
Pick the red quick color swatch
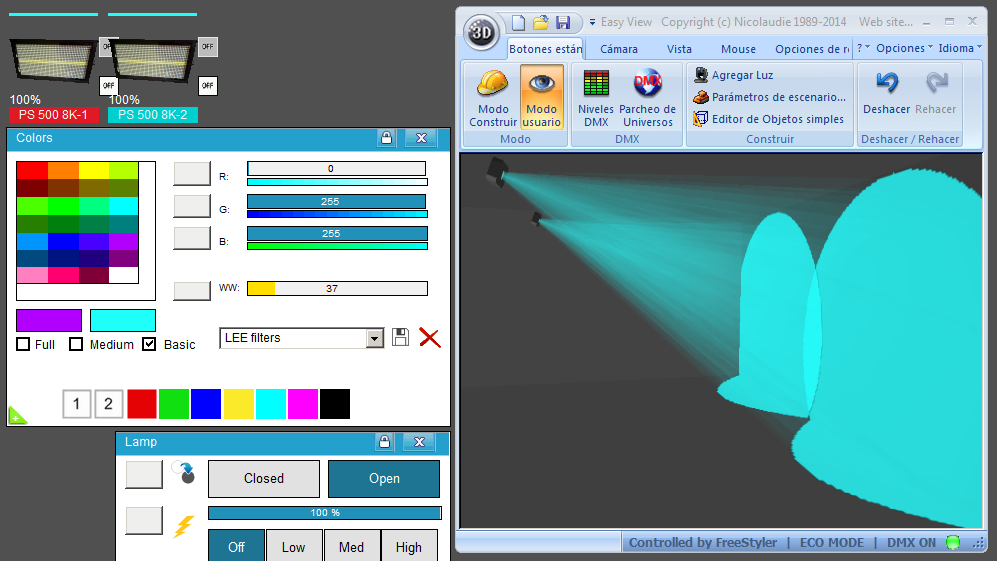142,404
